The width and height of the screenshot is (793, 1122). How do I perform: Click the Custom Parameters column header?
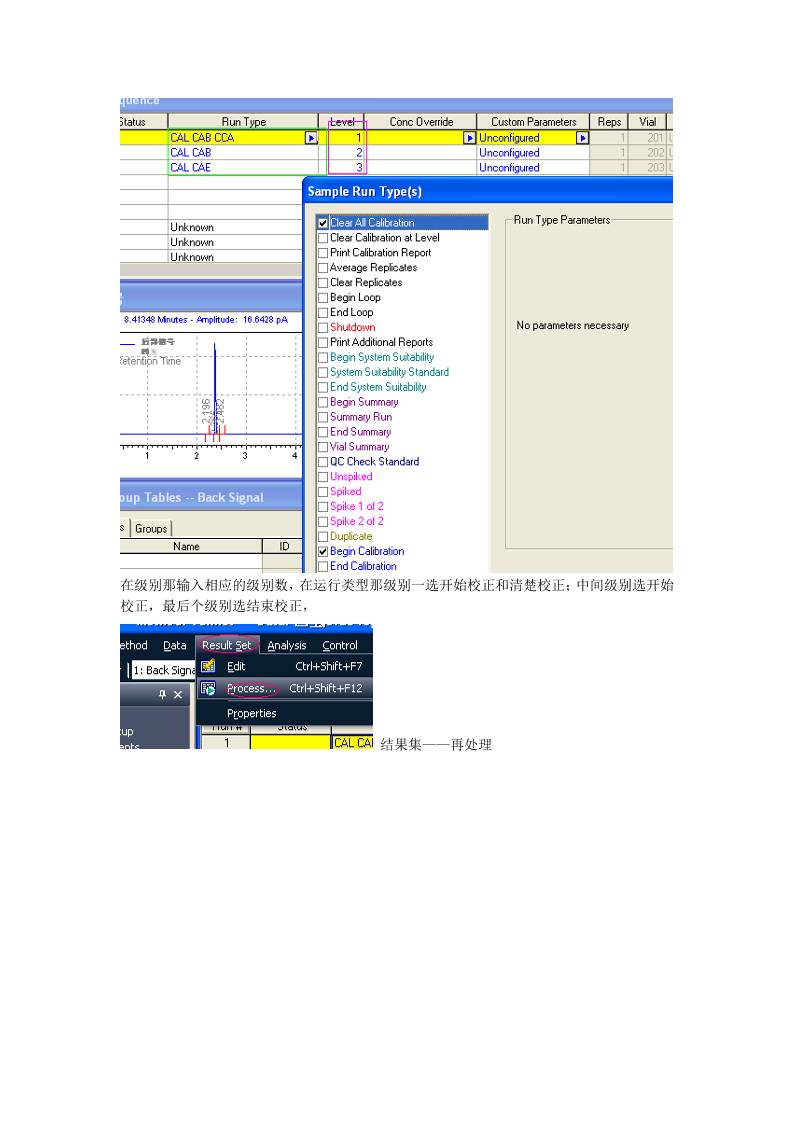533,122
